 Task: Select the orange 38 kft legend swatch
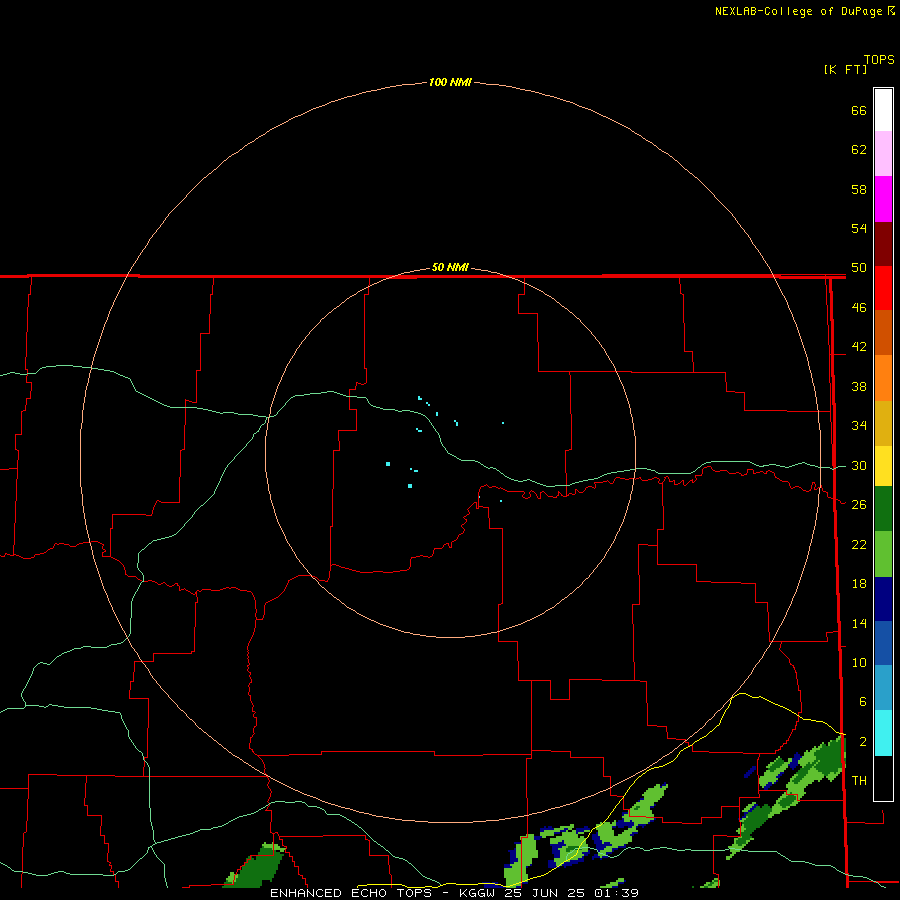883,378
